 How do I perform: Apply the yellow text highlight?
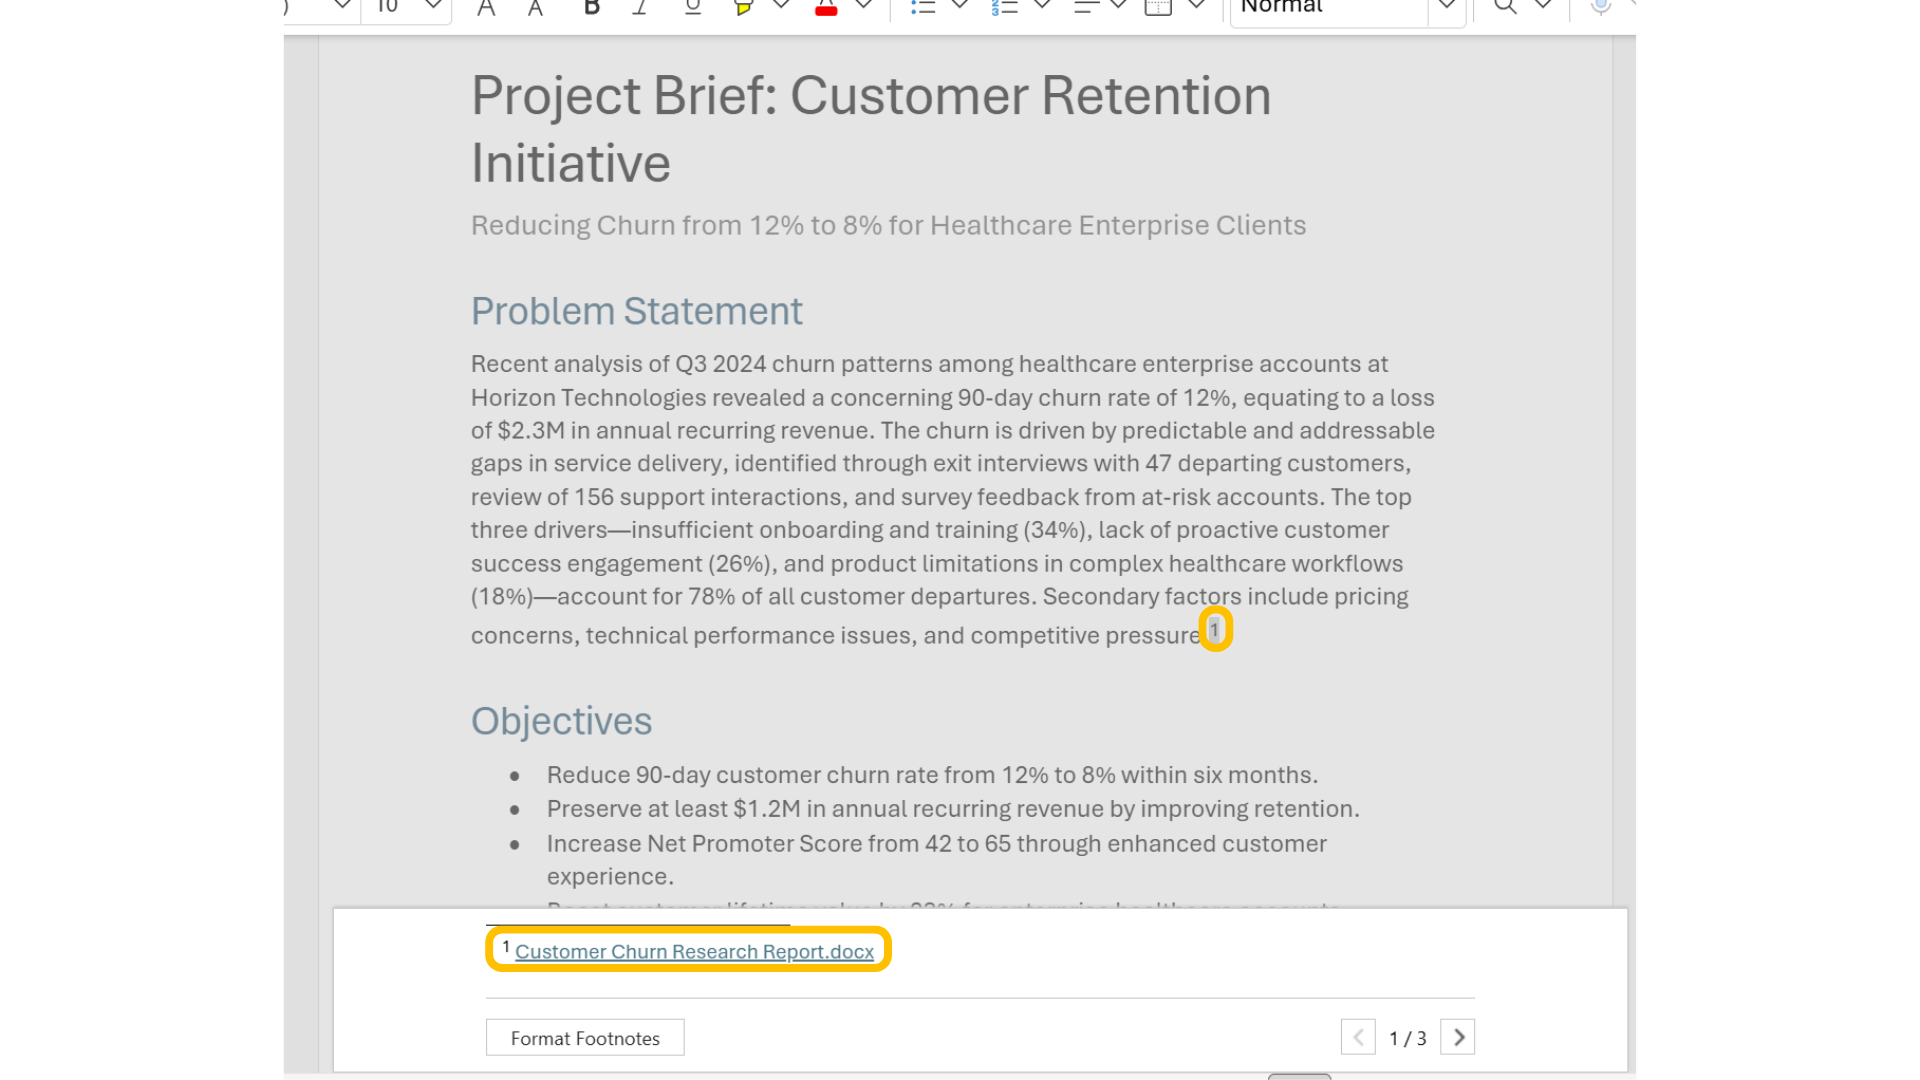(x=743, y=8)
